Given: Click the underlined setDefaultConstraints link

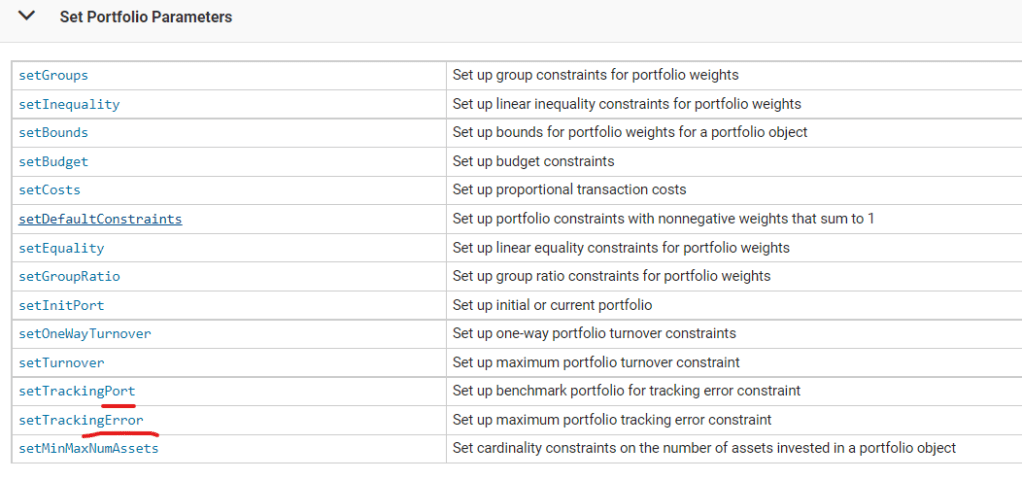Looking at the screenshot, I should (100, 219).
